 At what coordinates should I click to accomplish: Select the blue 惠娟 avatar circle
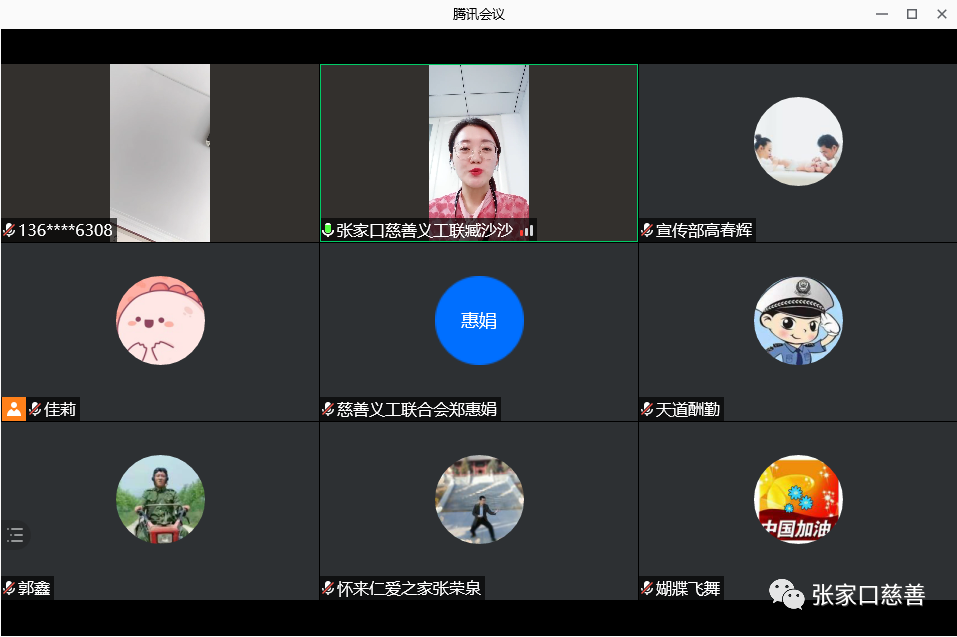coord(479,320)
